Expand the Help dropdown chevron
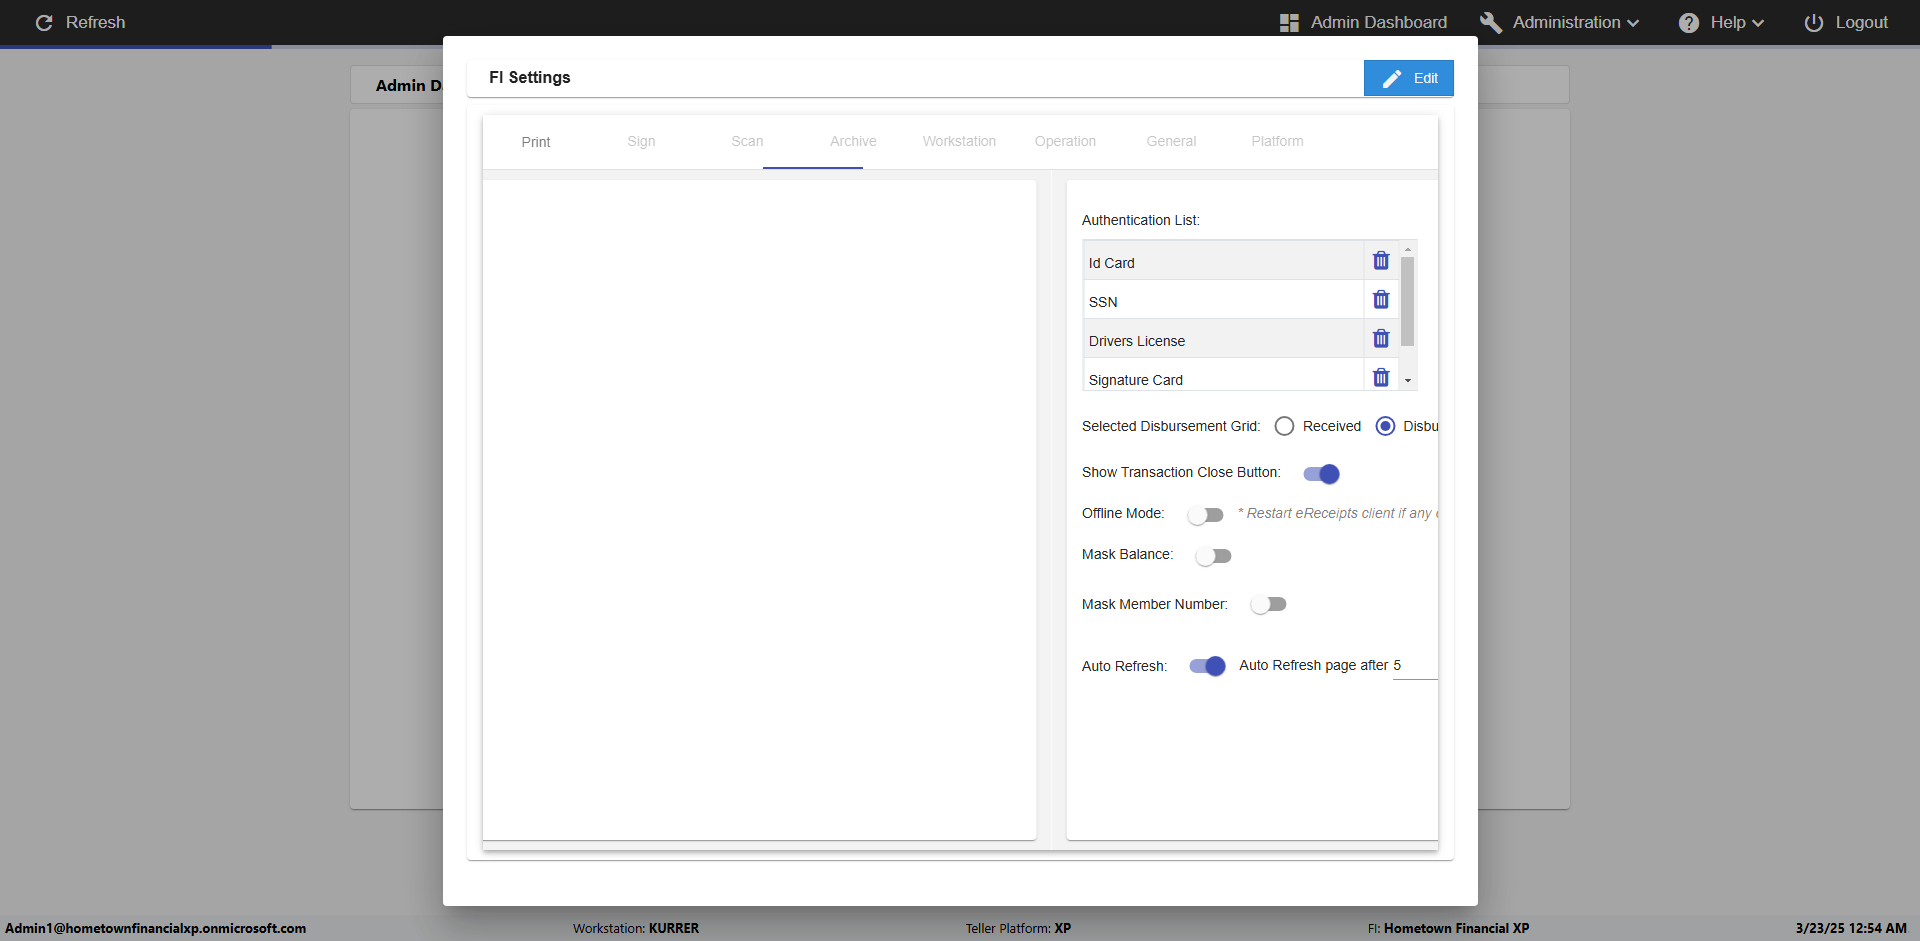Screen dimensions: 1920x941 click(x=1758, y=23)
